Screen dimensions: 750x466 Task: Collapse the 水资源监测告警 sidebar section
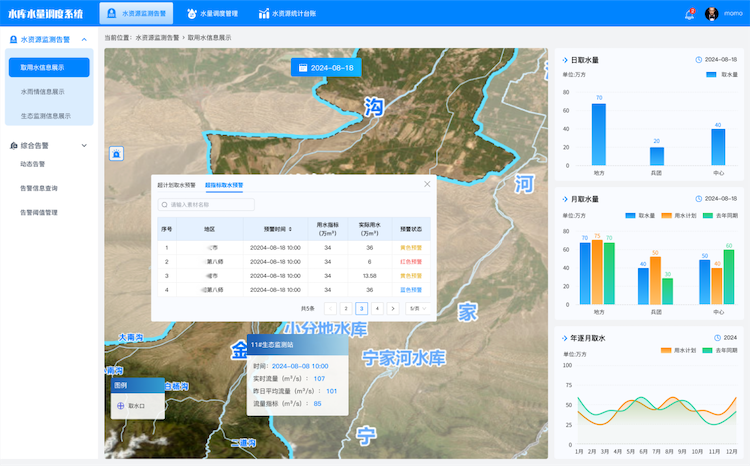[84, 40]
